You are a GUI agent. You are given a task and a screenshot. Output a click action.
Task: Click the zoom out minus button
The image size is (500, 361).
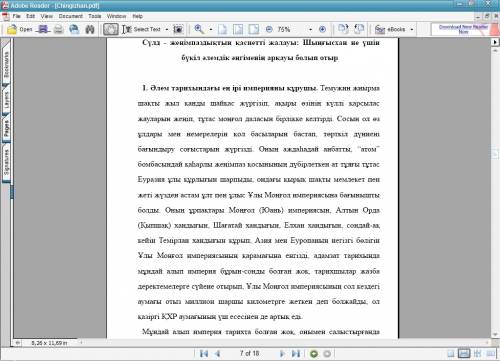point(269,29)
